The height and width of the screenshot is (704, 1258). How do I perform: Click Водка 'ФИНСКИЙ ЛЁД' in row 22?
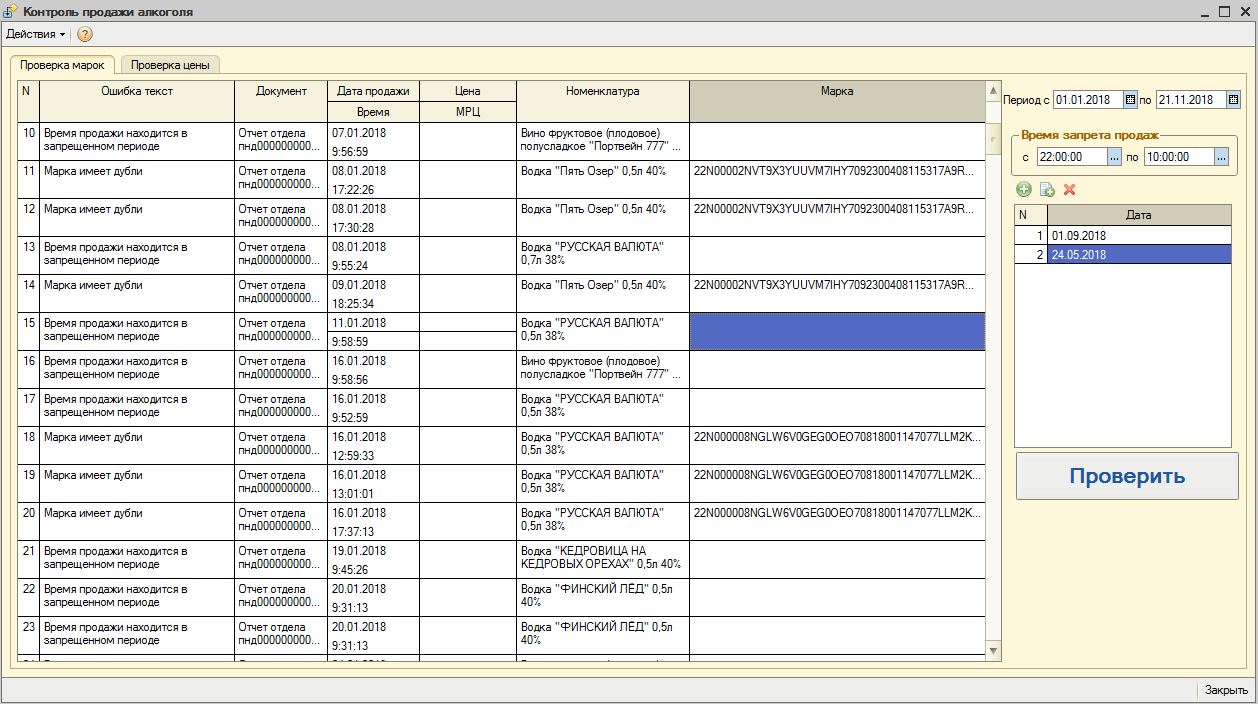point(603,597)
